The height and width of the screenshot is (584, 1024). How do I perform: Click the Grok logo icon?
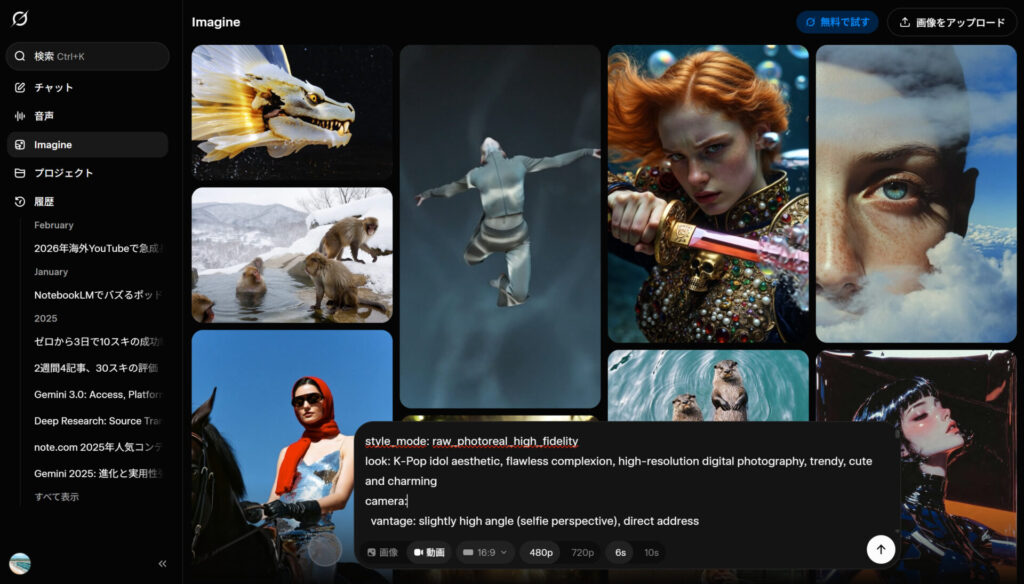click(20, 19)
